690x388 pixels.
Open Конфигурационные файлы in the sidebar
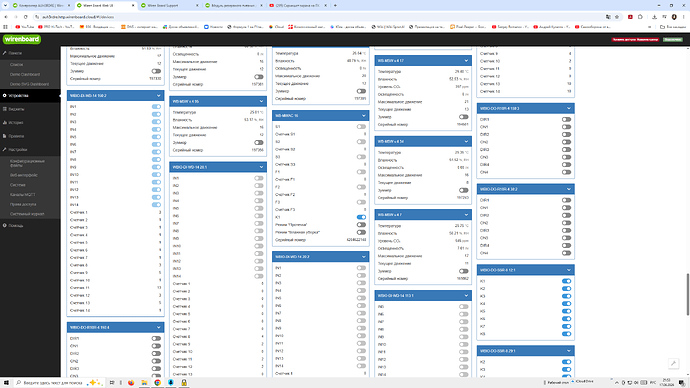[27, 163]
